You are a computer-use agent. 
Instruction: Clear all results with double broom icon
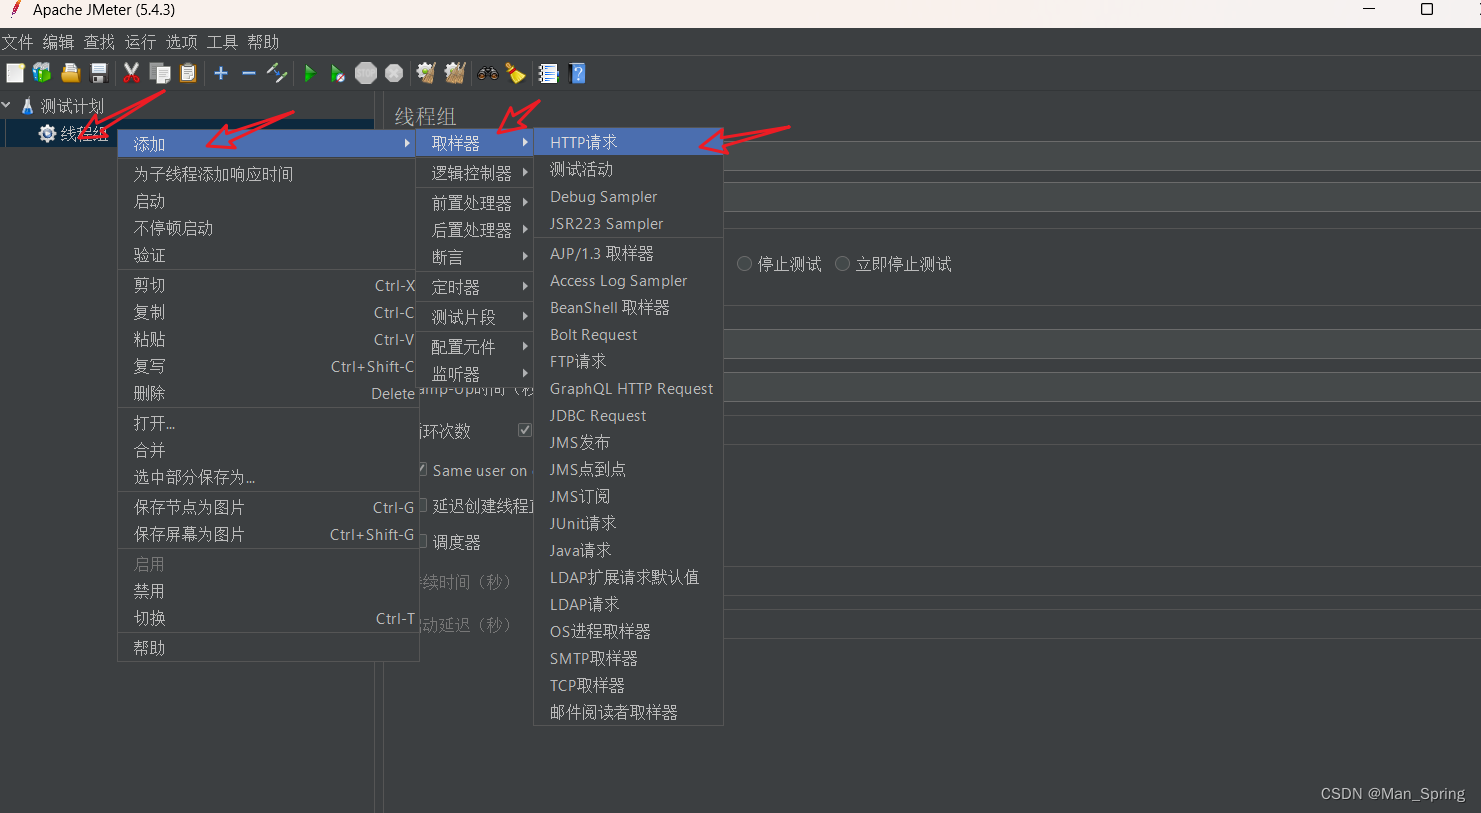pos(455,73)
